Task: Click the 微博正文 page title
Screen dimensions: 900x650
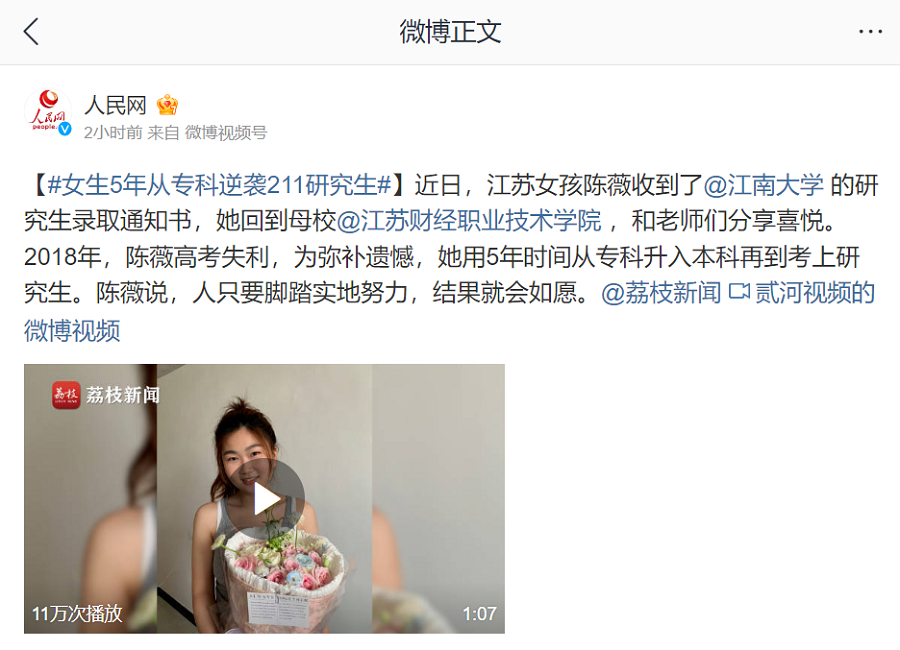Action: 450,32
